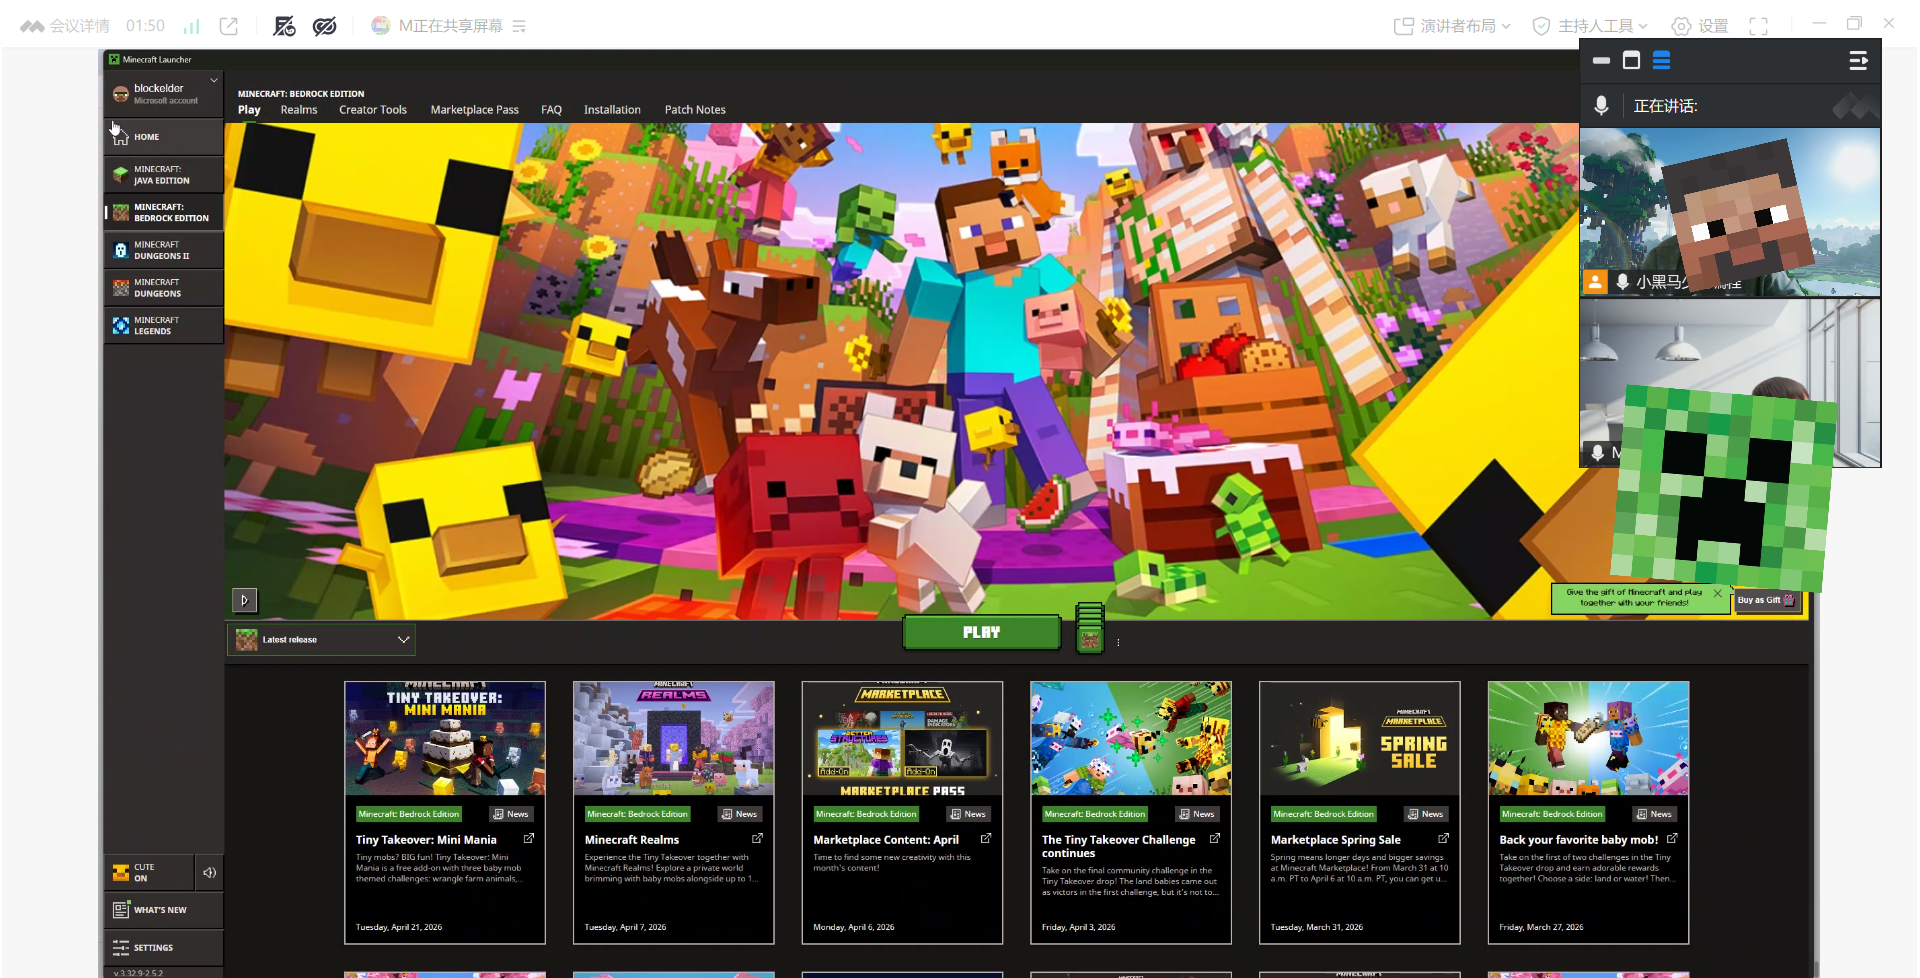
Task: Expand the blockolder account dropdown
Action: coord(214,81)
